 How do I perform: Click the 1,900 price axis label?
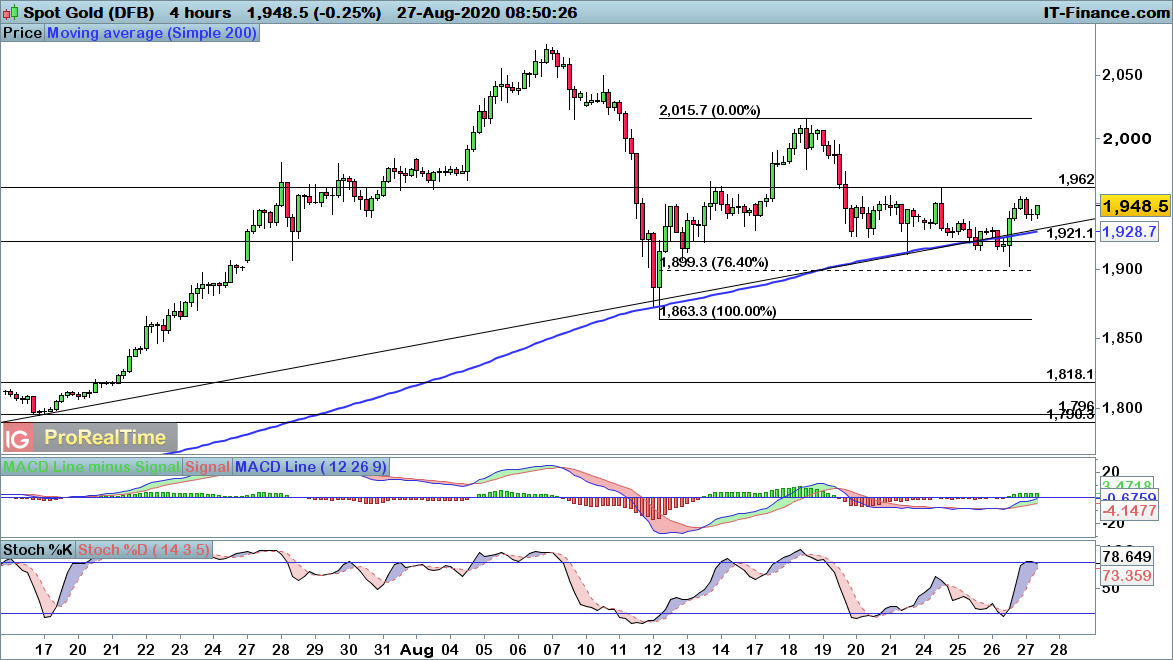(x=1122, y=269)
